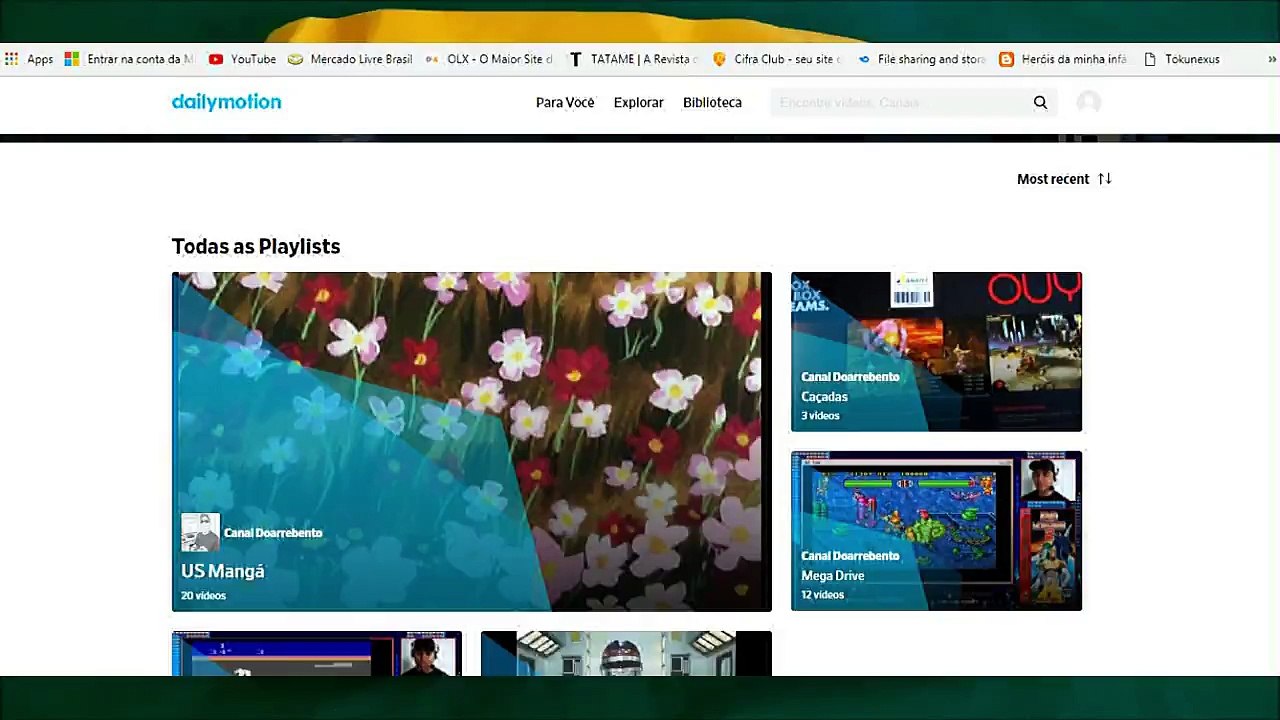Image resolution: width=1280 pixels, height=720 pixels.
Task: Open the Biblioteca menu item
Action: (712, 102)
